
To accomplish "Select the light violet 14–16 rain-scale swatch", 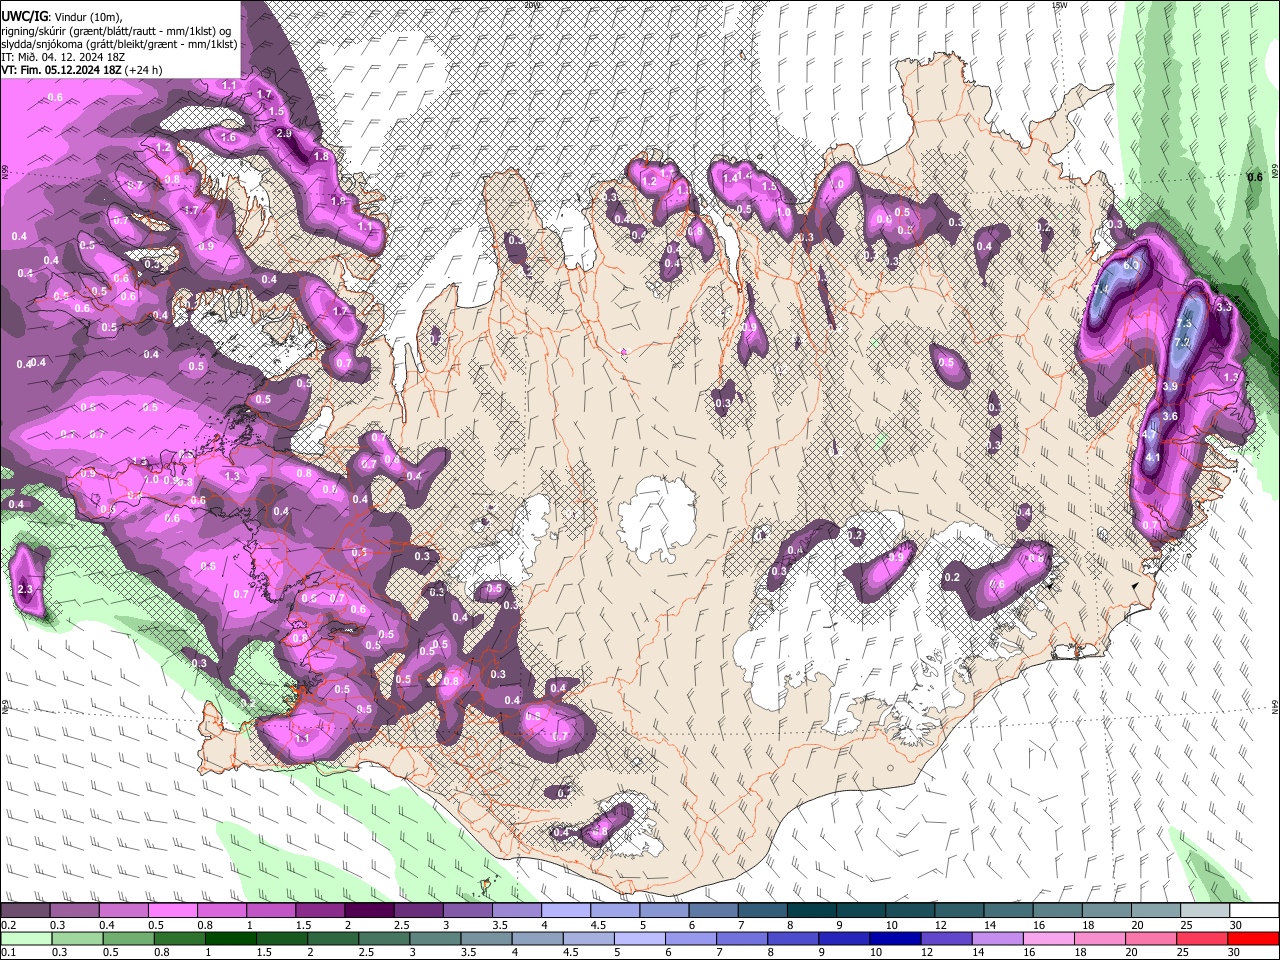I will click(997, 939).
